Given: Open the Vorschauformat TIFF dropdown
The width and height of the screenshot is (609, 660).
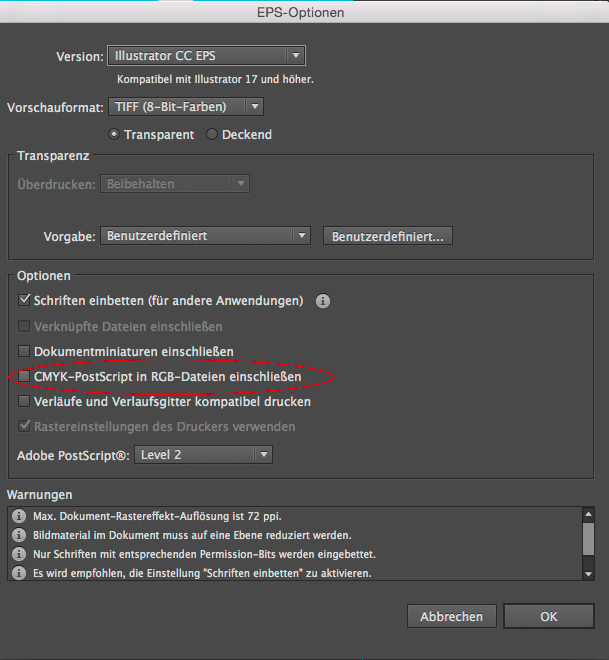Looking at the screenshot, I should (187, 106).
